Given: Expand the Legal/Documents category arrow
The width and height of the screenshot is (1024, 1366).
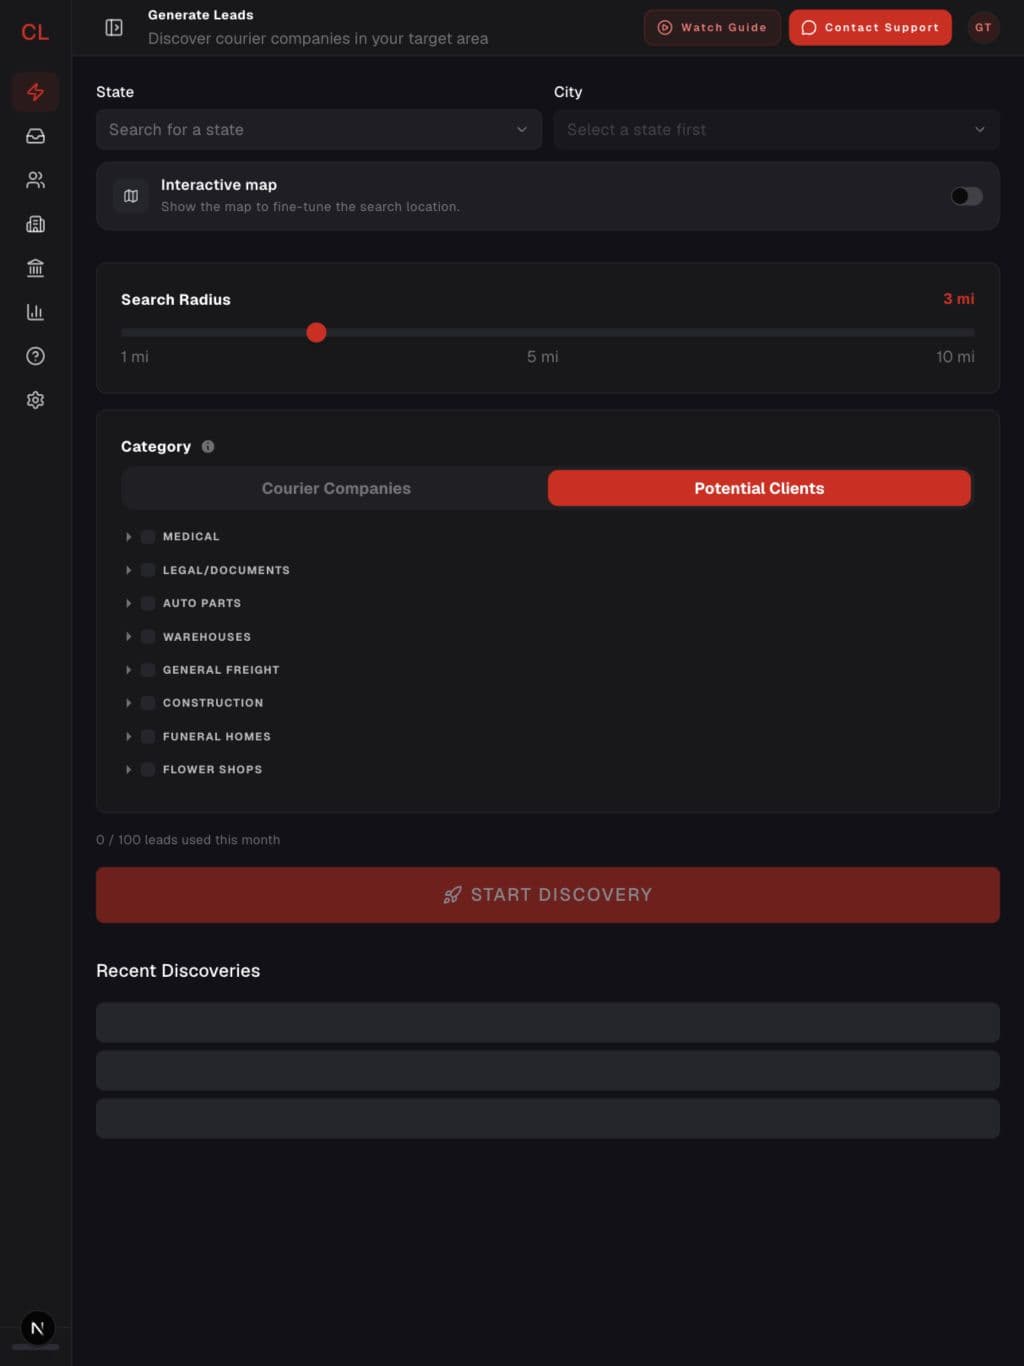Looking at the screenshot, I should click(128, 570).
